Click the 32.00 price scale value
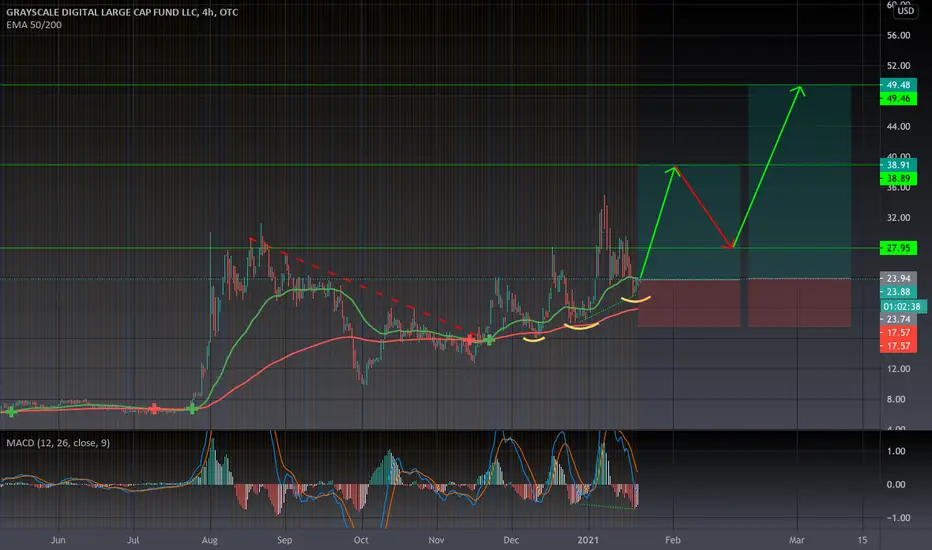 898,218
